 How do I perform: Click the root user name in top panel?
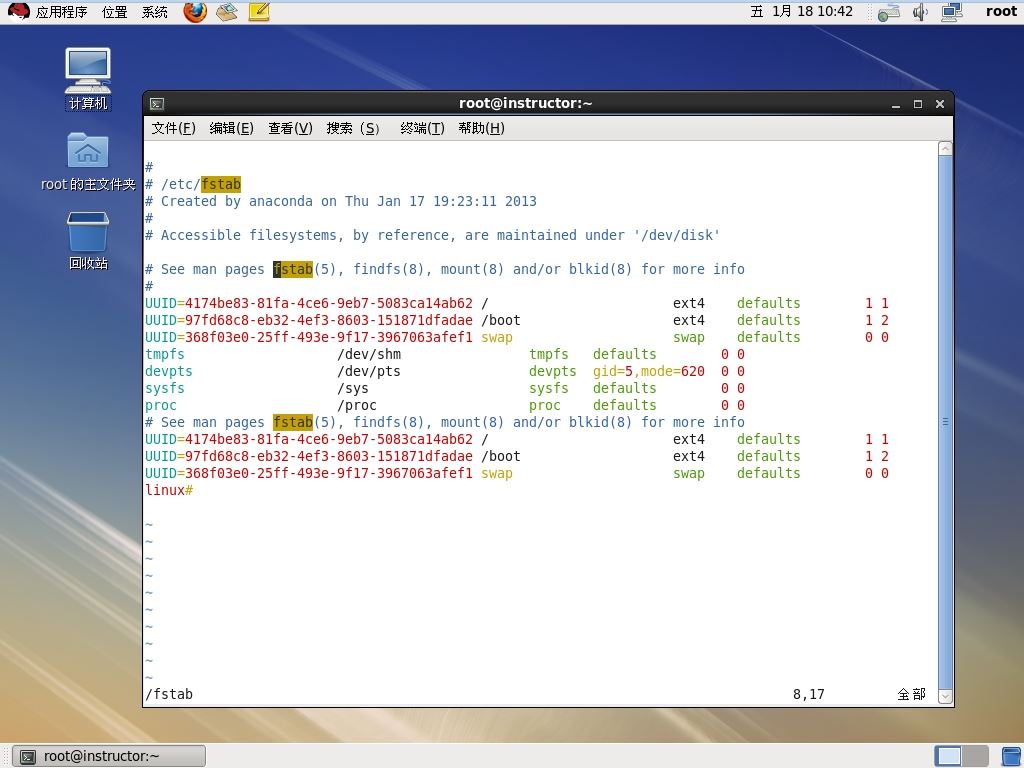(1001, 11)
